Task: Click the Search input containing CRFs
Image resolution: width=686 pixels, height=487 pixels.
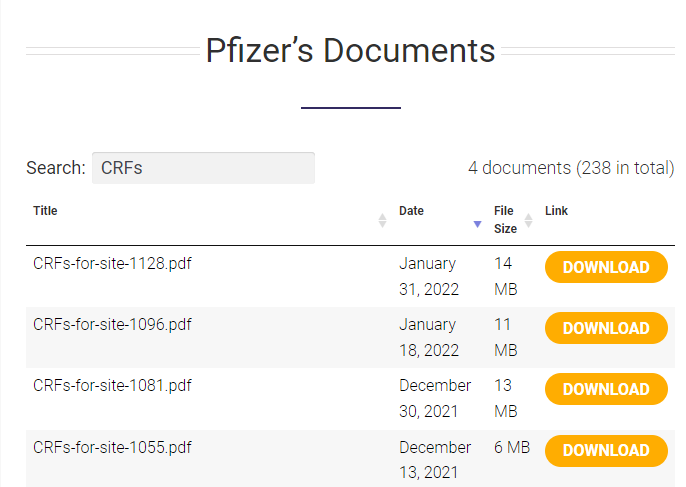Action: pyautogui.click(x=203, y=168)
